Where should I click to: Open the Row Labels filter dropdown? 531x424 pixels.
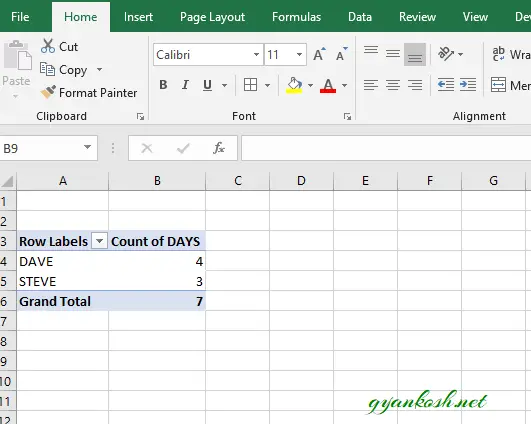99,241
